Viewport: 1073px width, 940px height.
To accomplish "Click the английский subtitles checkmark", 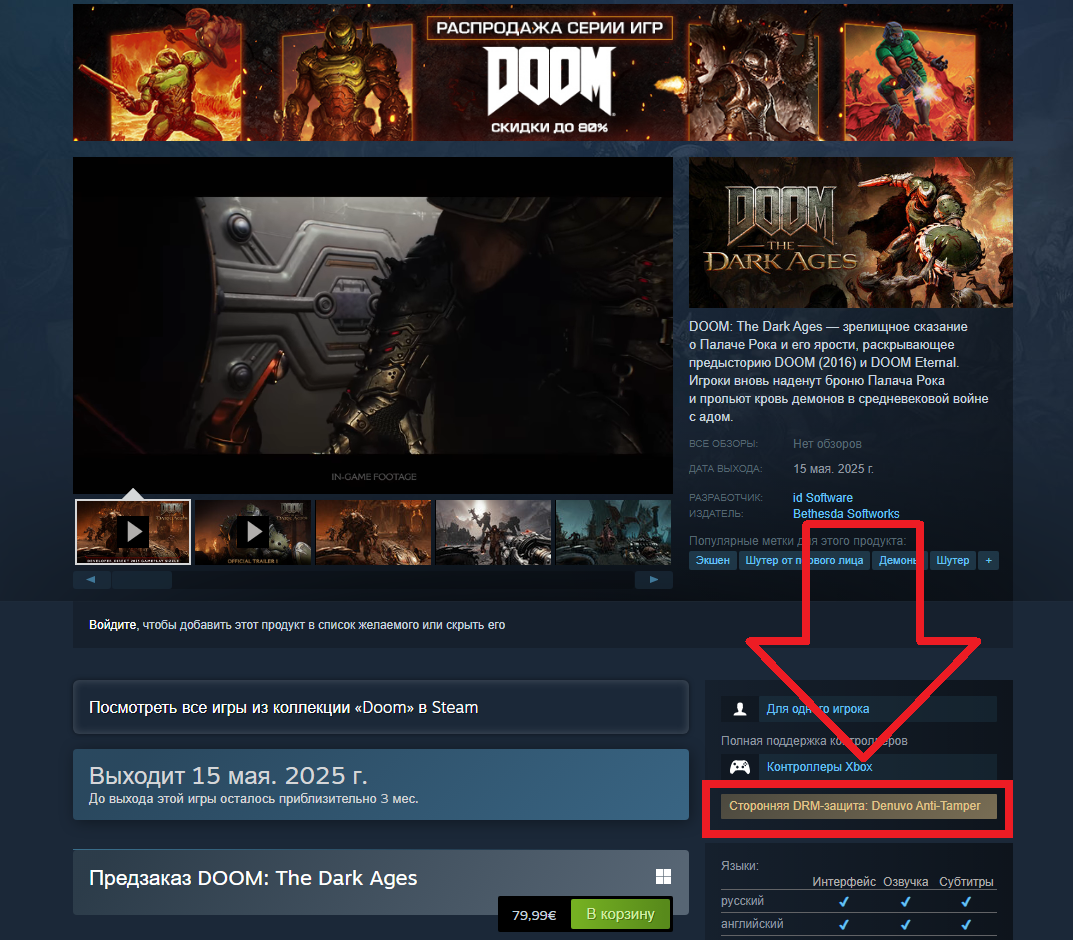I will tap(966, 924).
